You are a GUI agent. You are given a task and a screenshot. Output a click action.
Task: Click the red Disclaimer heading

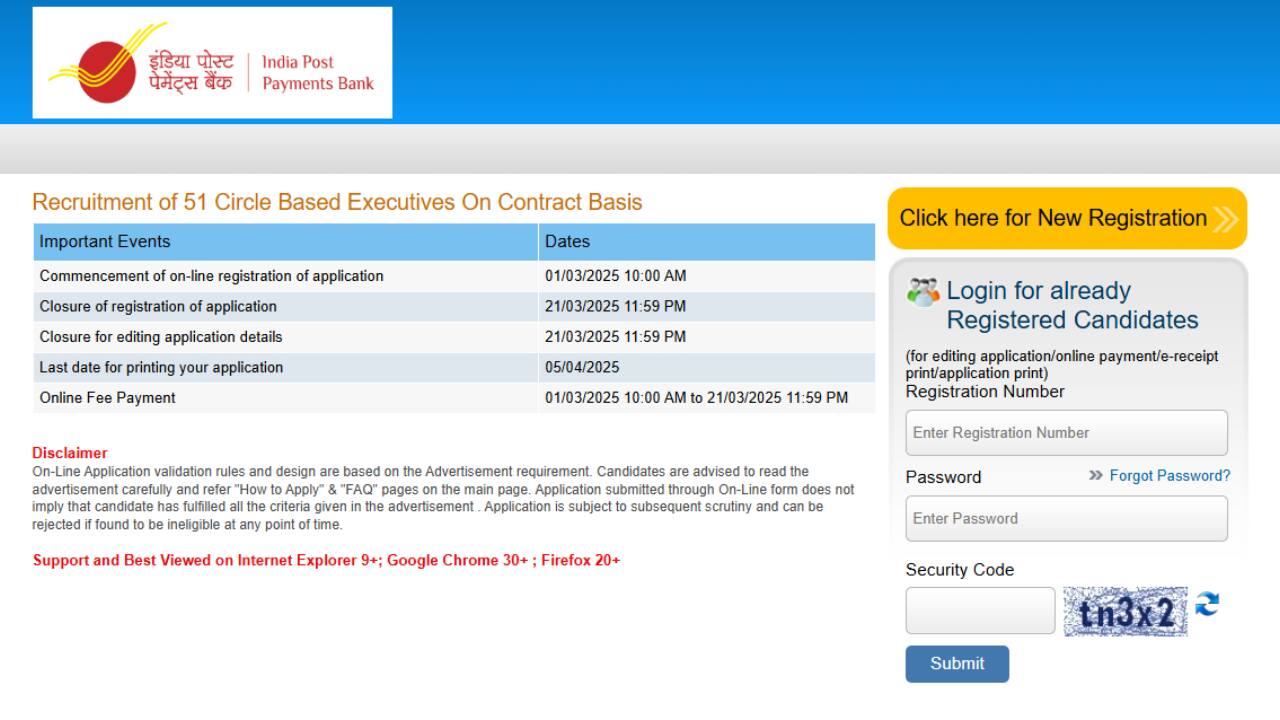(x=70, y=453)
